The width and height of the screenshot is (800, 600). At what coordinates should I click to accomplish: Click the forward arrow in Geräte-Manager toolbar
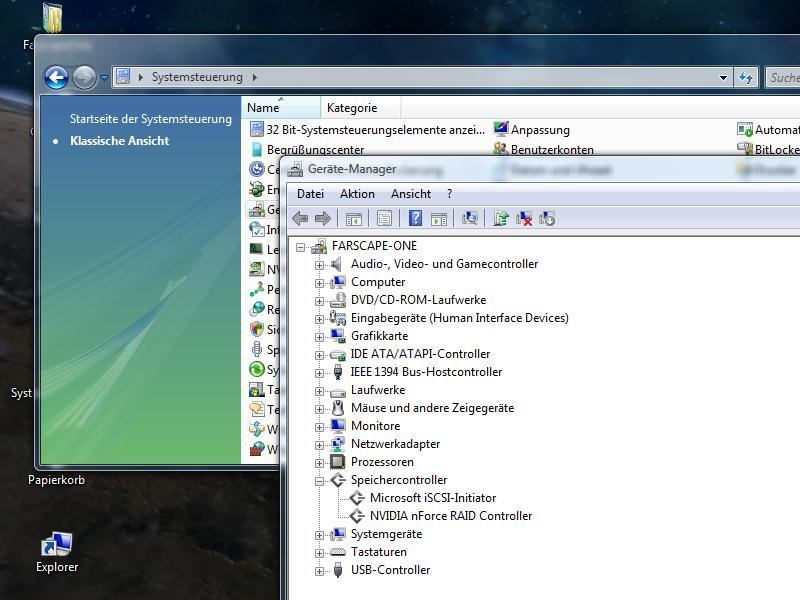tap(322, 219)
